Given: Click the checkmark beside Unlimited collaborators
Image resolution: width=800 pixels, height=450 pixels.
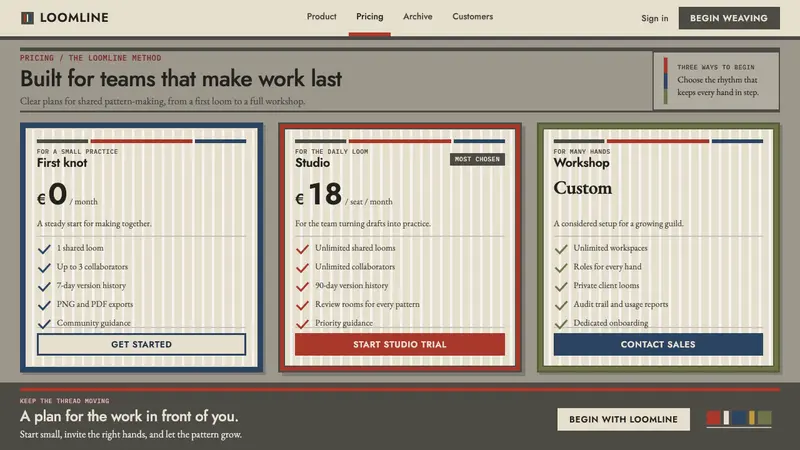Looking at the screenshot, I should [303, 268].
